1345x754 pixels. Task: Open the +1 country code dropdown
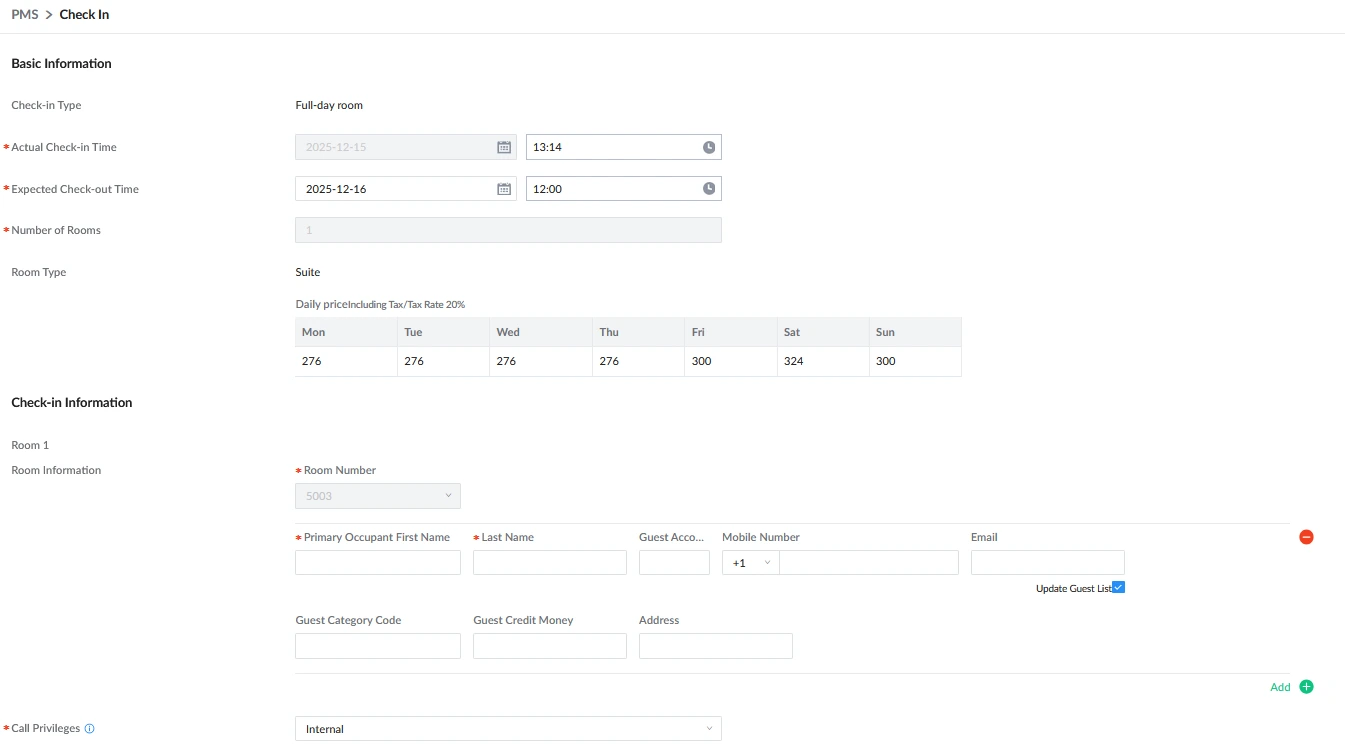750,562
